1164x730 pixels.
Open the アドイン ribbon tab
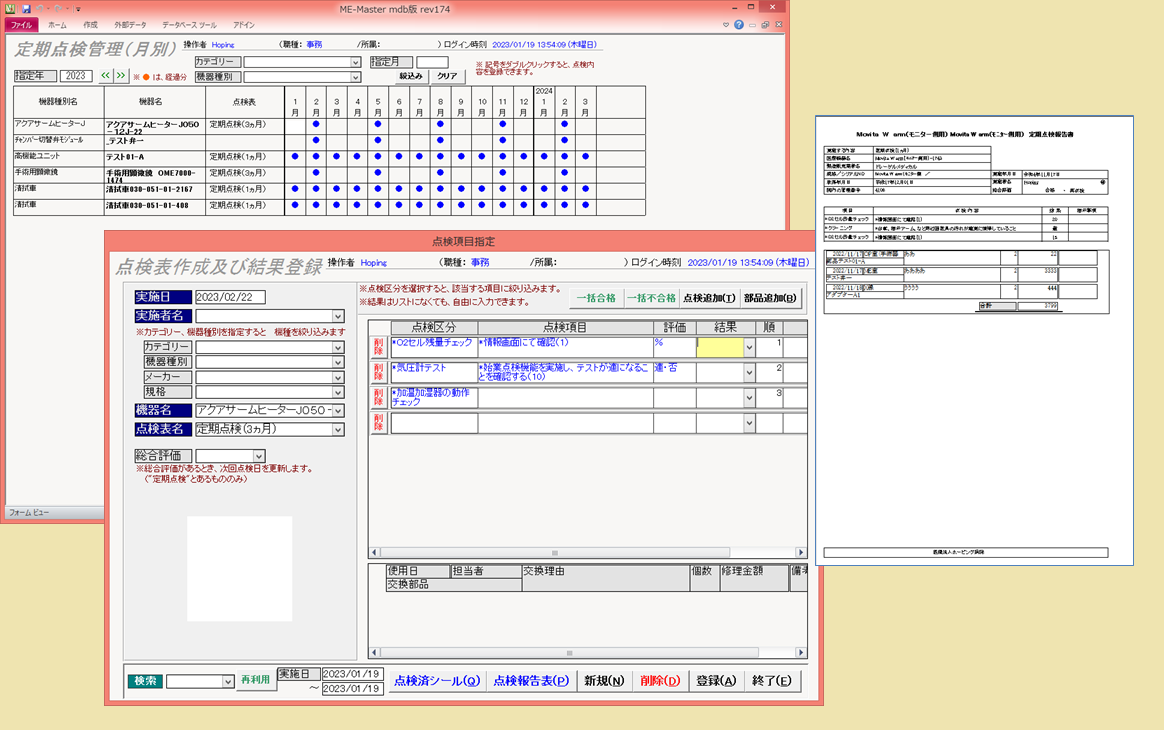tap(243, 25)
